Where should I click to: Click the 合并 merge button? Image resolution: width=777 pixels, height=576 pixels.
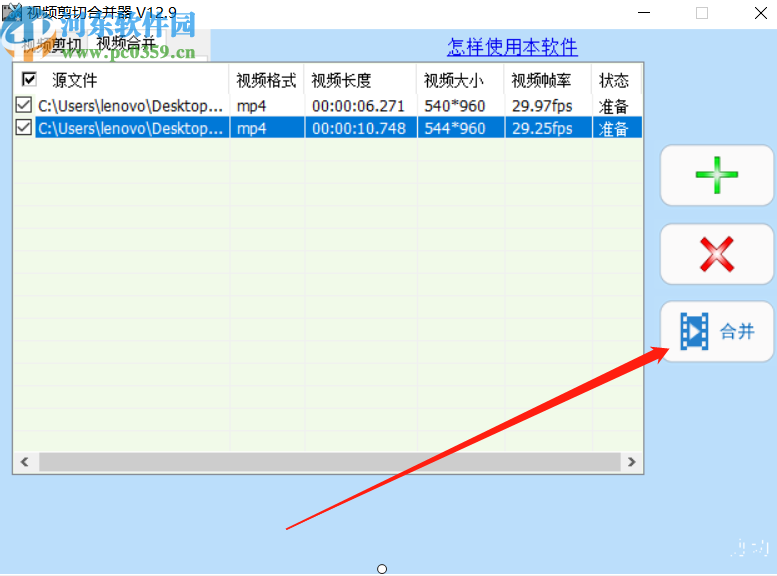click(x=717, y=331)
